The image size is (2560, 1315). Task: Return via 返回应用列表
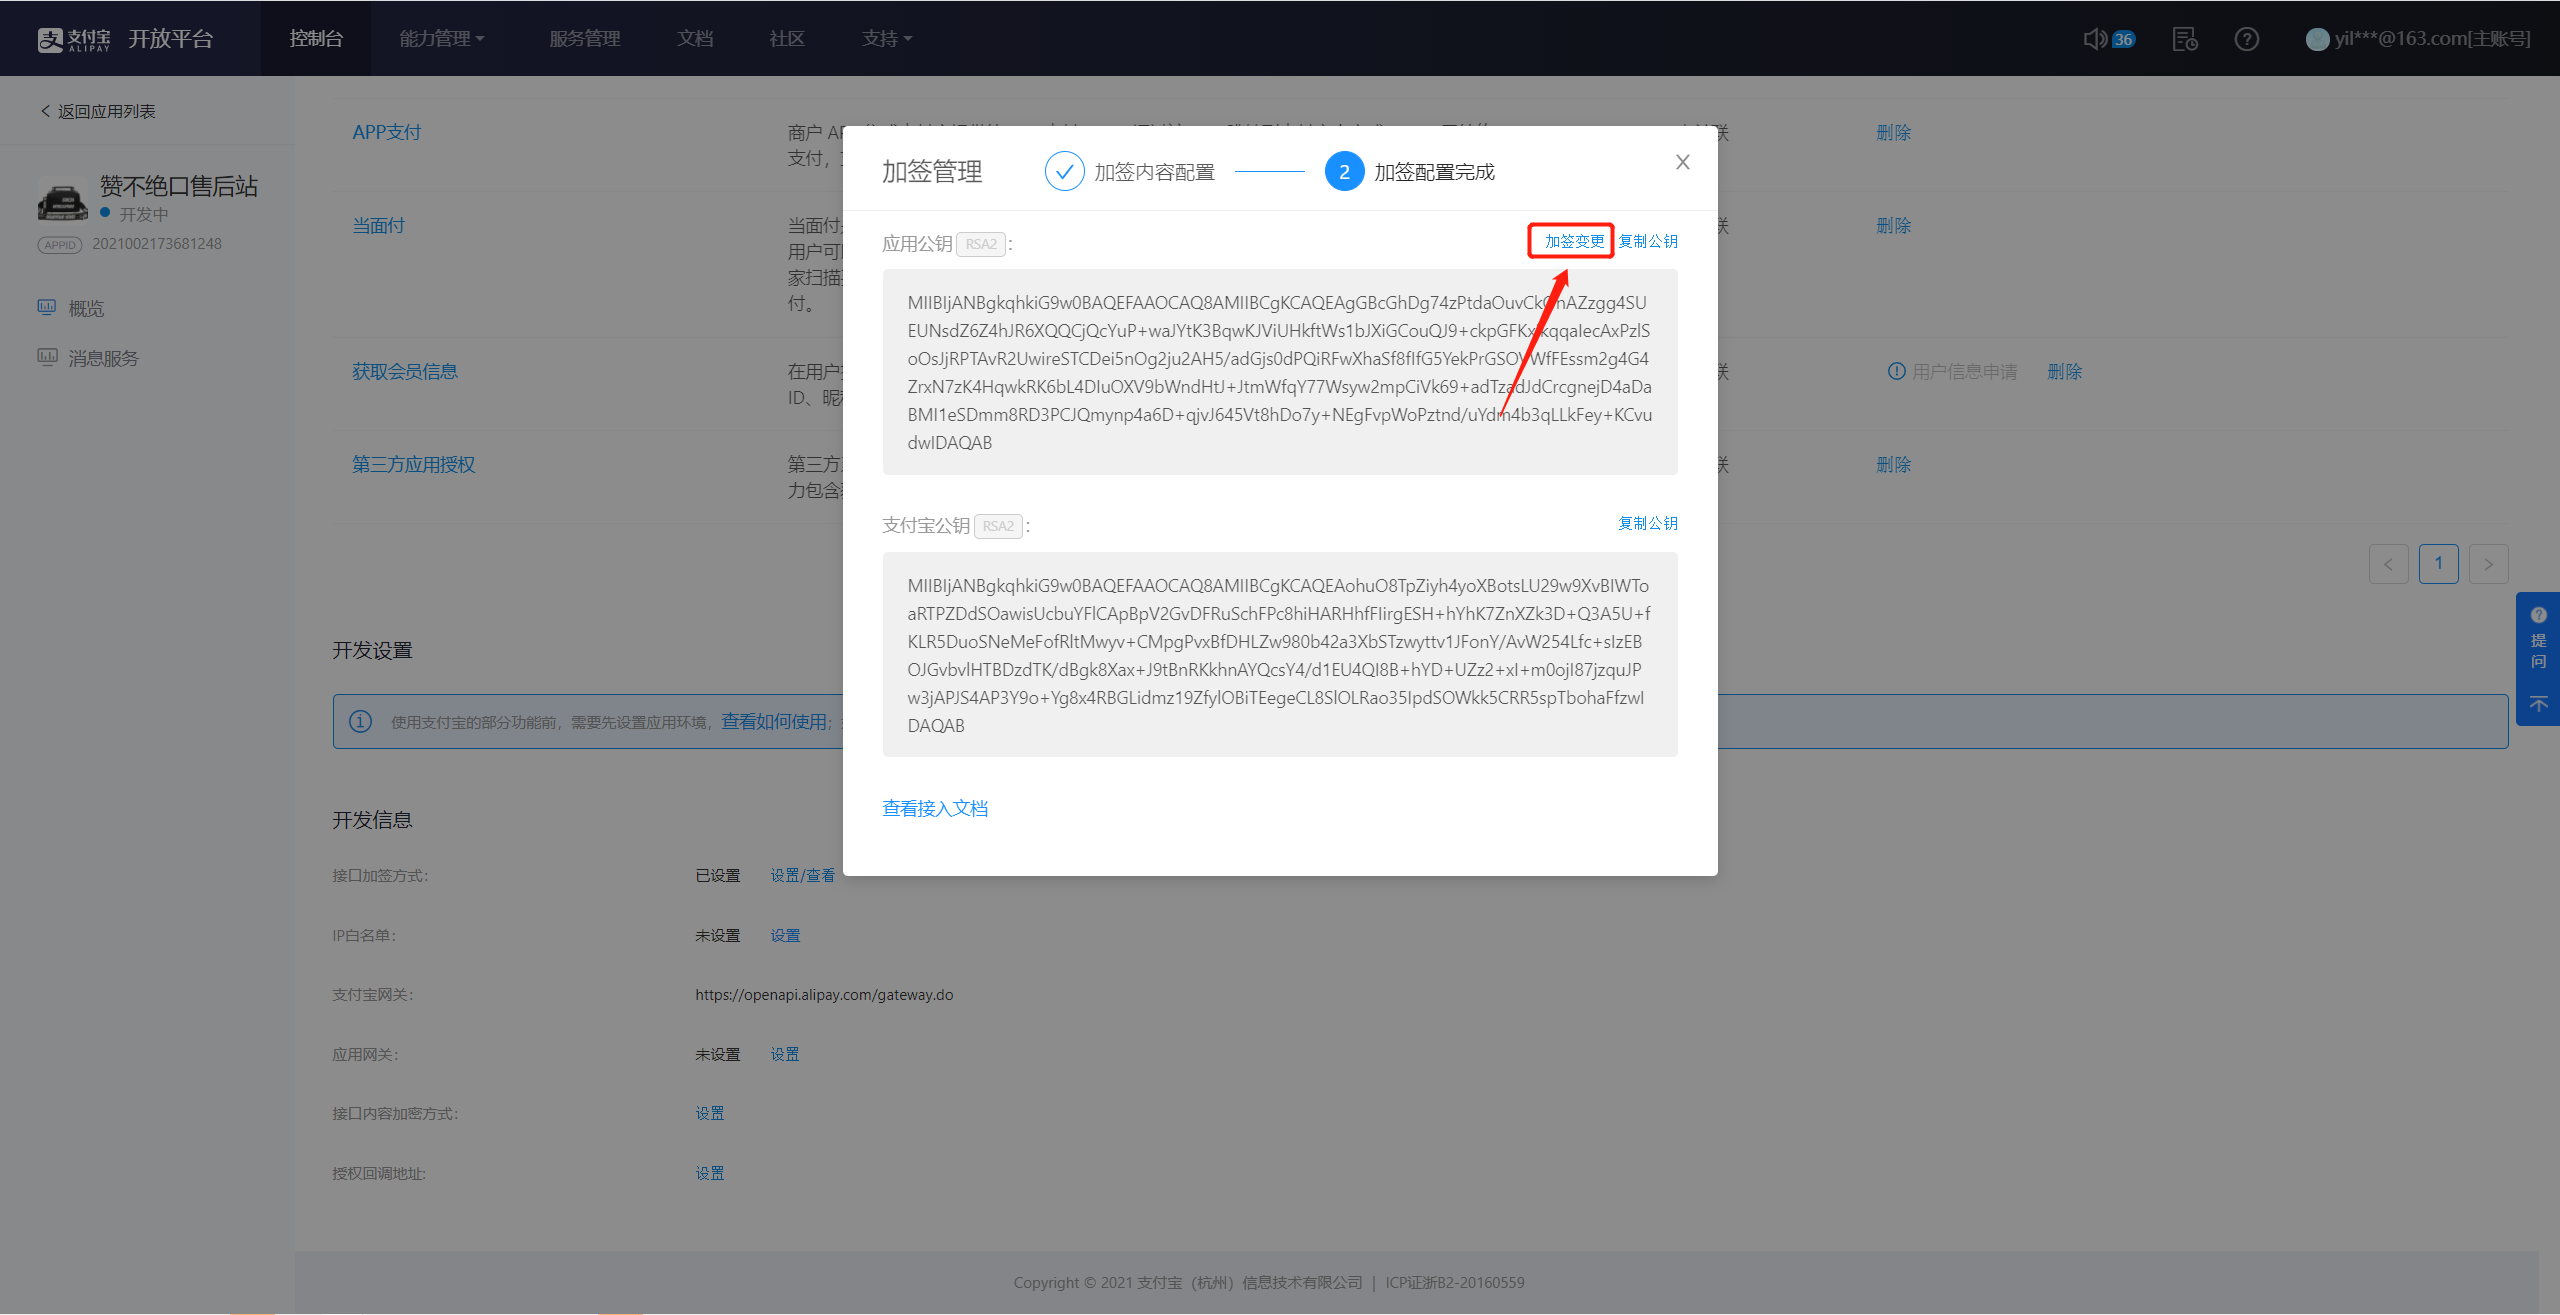click(98, 111)
